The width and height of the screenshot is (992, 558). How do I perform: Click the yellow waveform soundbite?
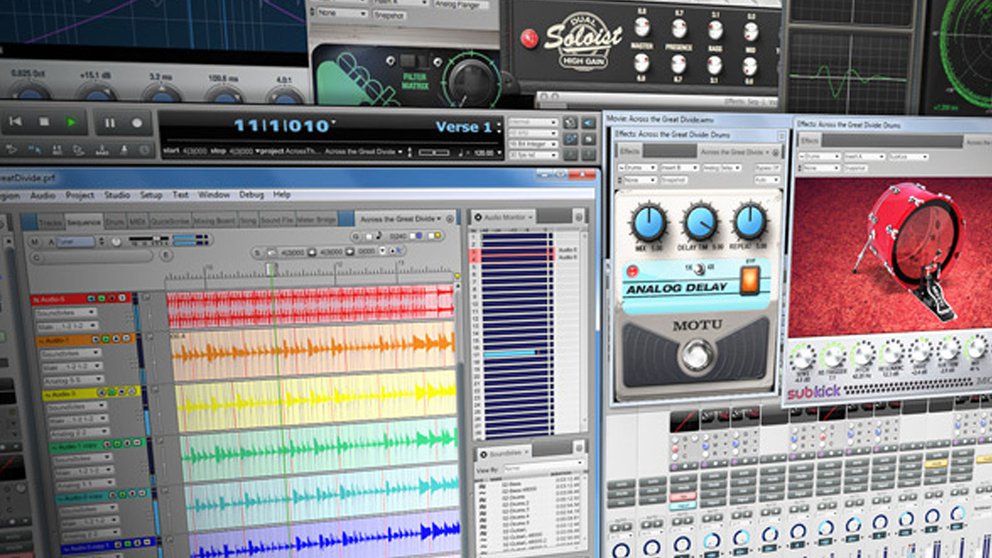(x=316, y=402)
